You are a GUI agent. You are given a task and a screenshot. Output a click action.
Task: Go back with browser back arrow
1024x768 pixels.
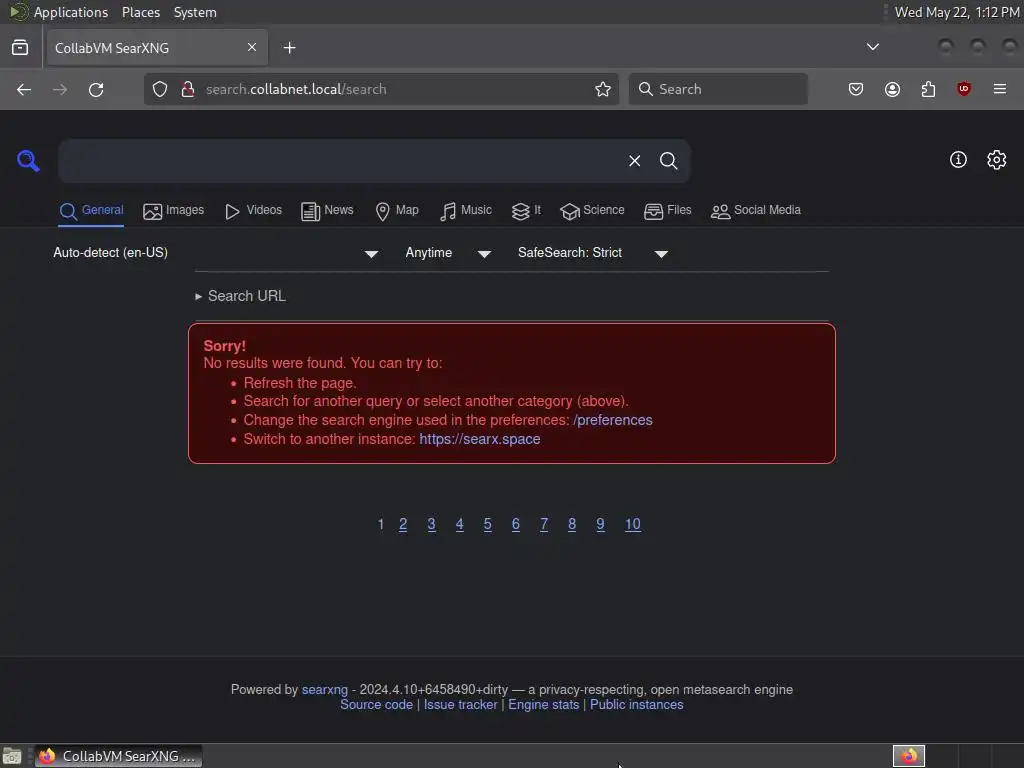click(24, 89)
